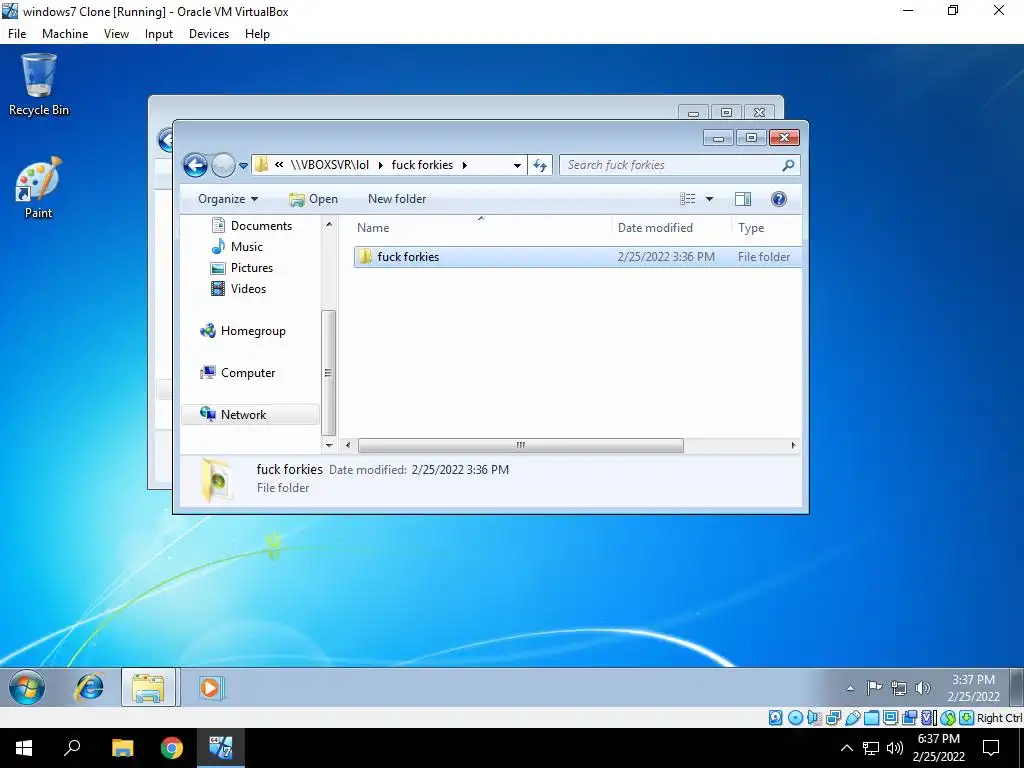This screenshot has width=1024, height=768.
Task: Click the navigation pane vertical scrollbar thumb
Action: click(x=328, y=373)
